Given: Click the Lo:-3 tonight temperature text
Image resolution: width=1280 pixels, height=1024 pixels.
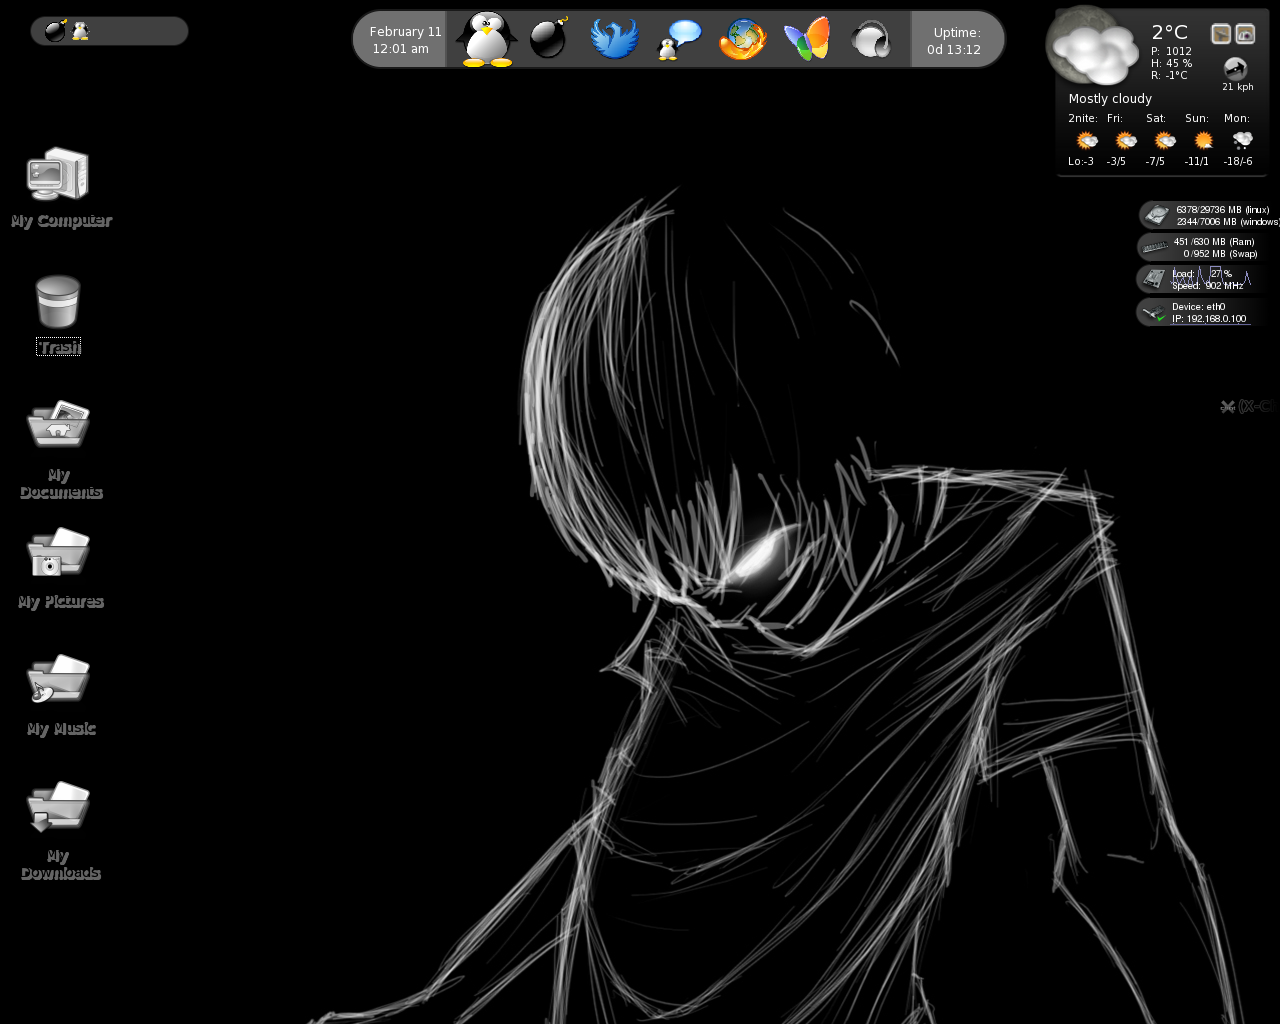Looking at the screenshot, I should tap(1081, 162).
